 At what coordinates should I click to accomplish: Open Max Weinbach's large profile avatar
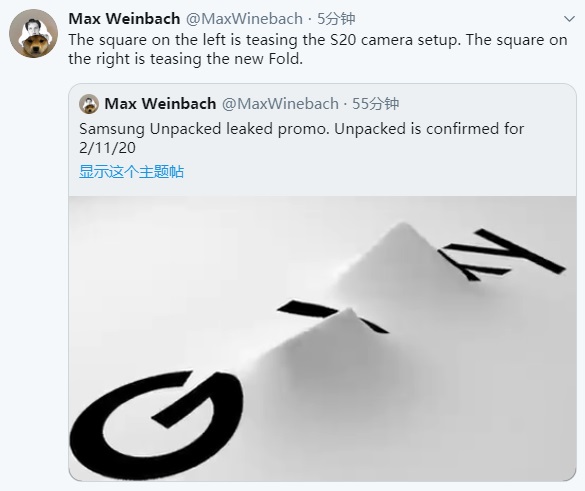(34, 34)
